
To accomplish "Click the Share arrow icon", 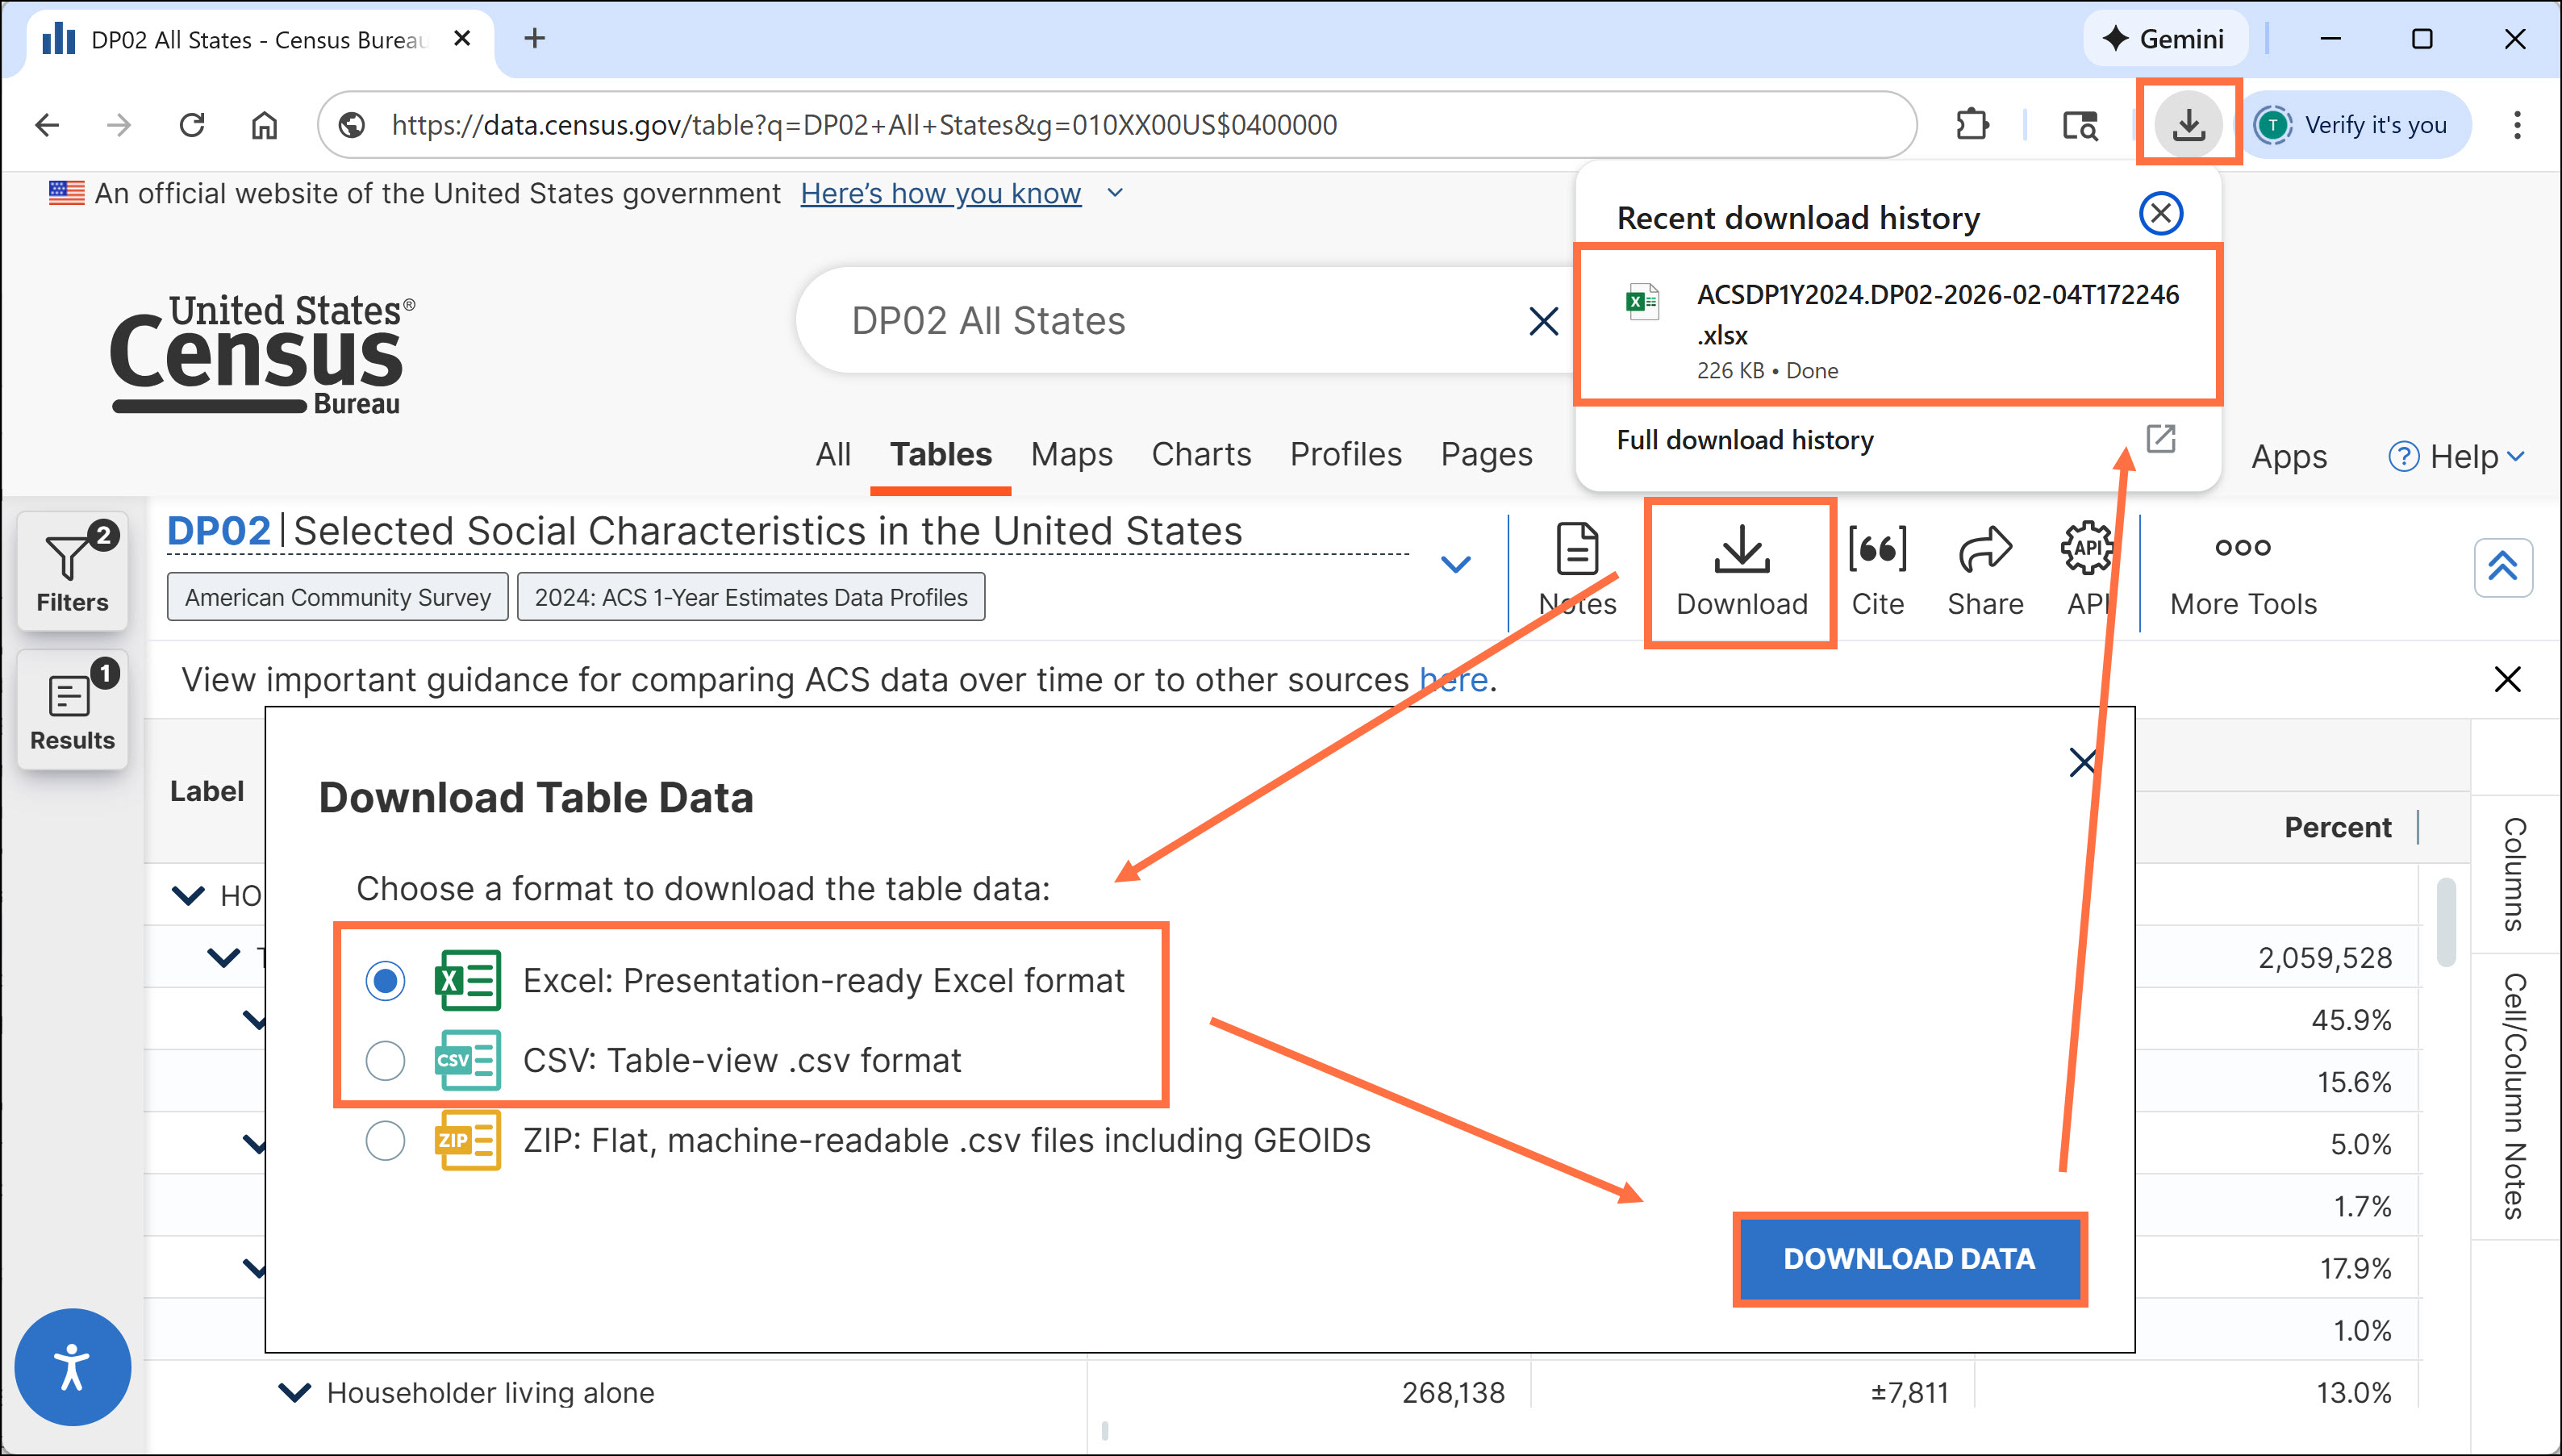I will (x=1984, y=550).
